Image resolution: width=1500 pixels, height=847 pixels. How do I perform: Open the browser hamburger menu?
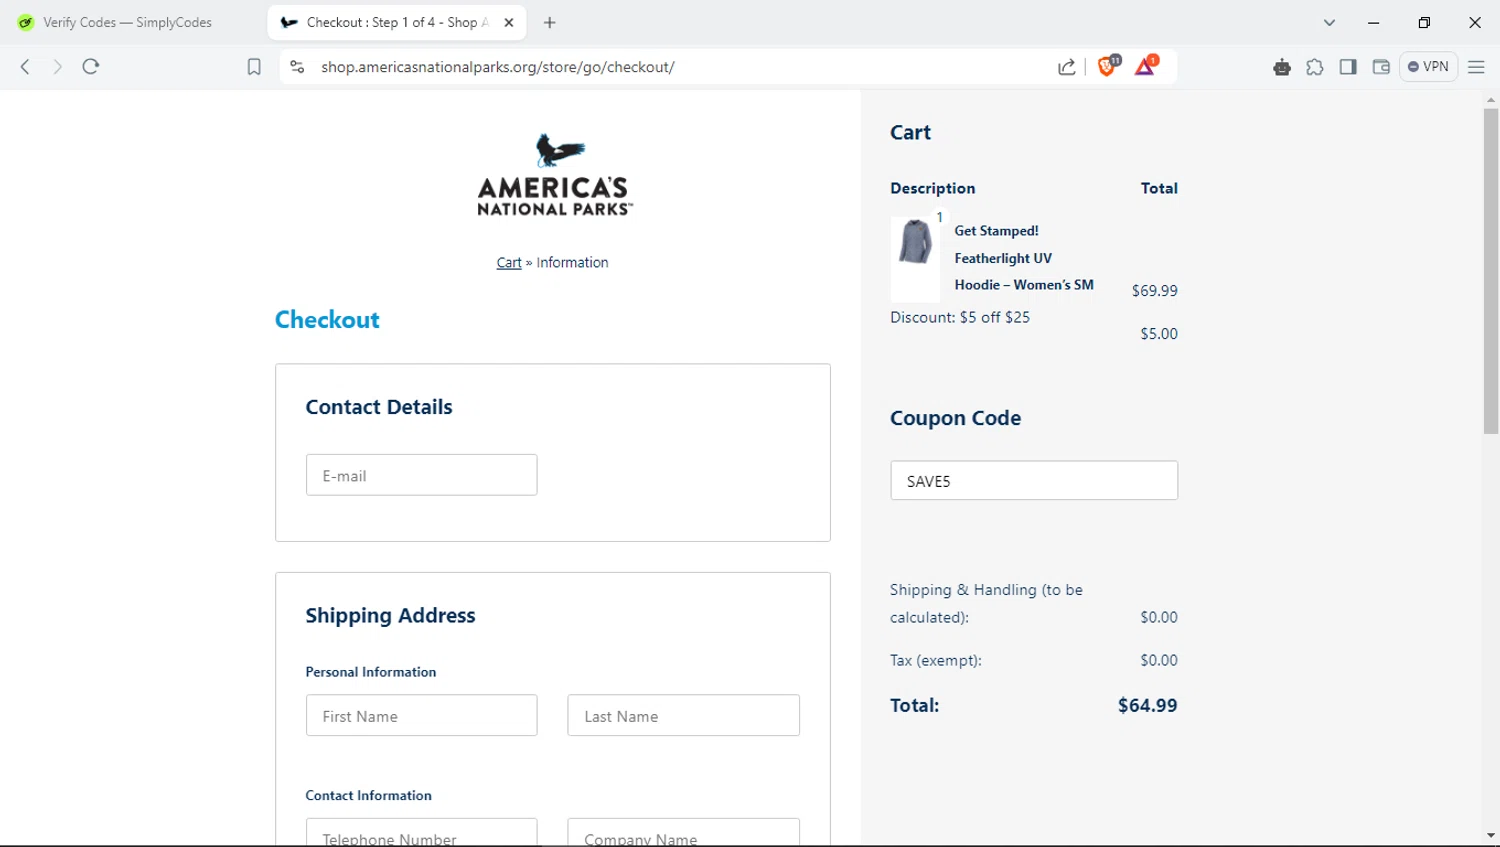(x=1476, y=67)
